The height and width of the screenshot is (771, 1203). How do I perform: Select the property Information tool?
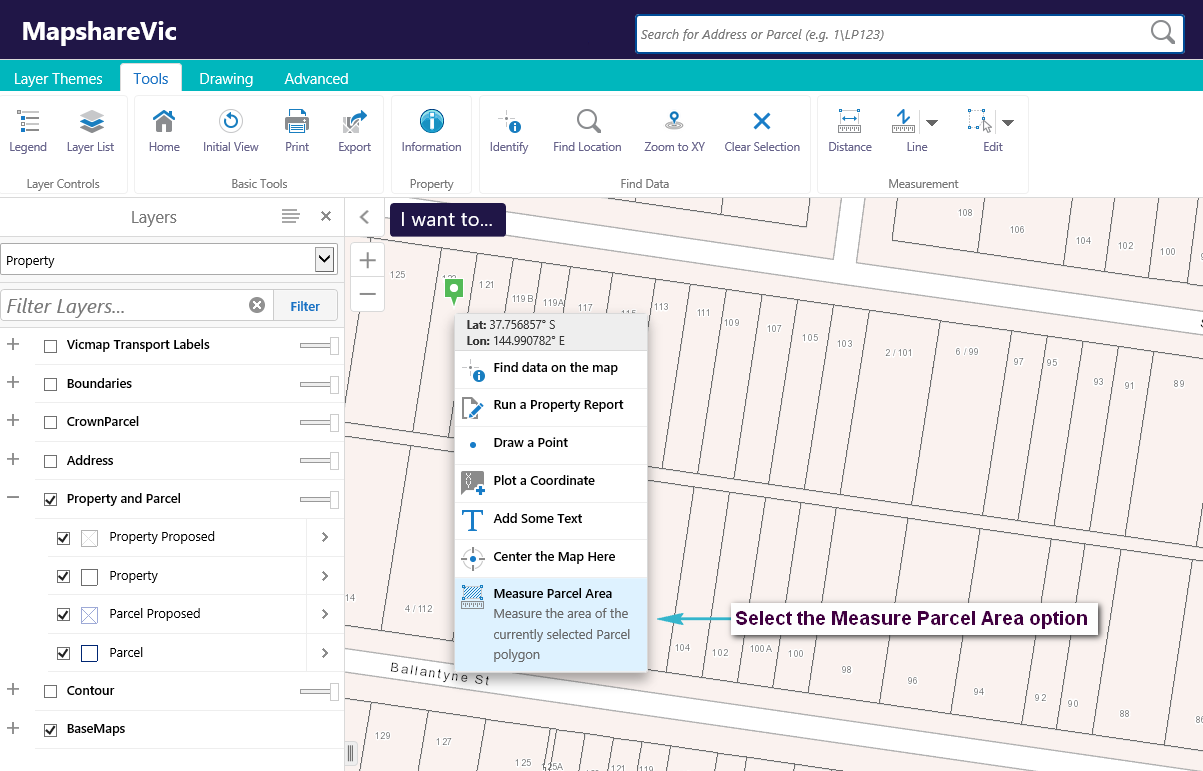(432, 132)
